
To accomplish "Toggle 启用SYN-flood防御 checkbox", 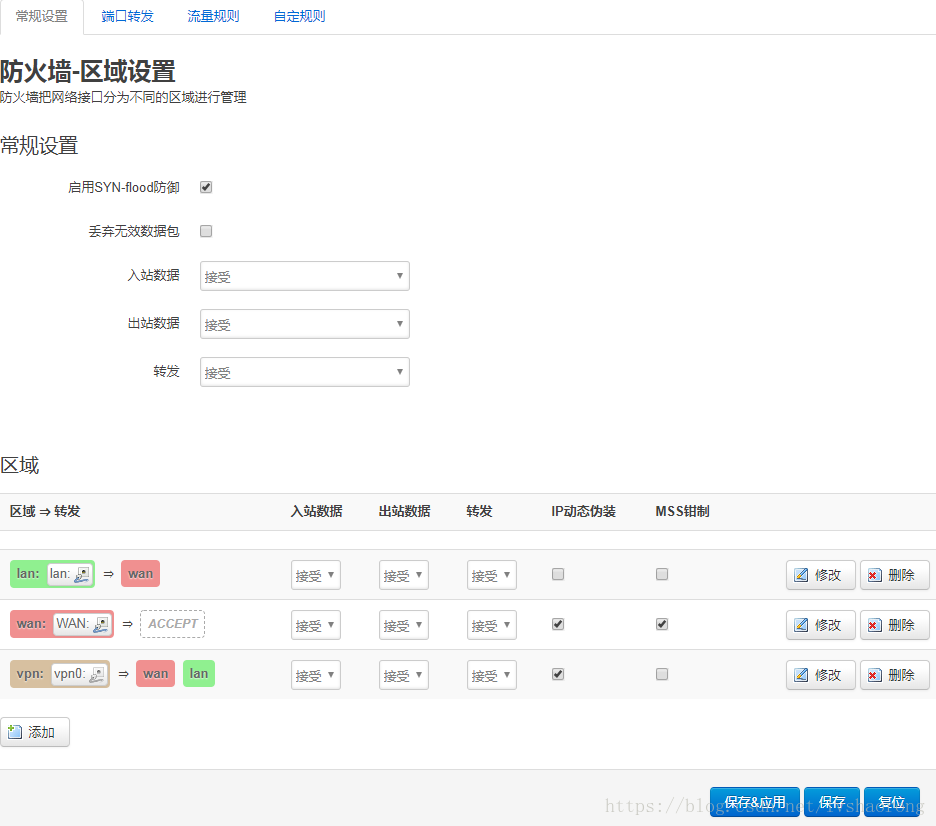I will point(206,187).
